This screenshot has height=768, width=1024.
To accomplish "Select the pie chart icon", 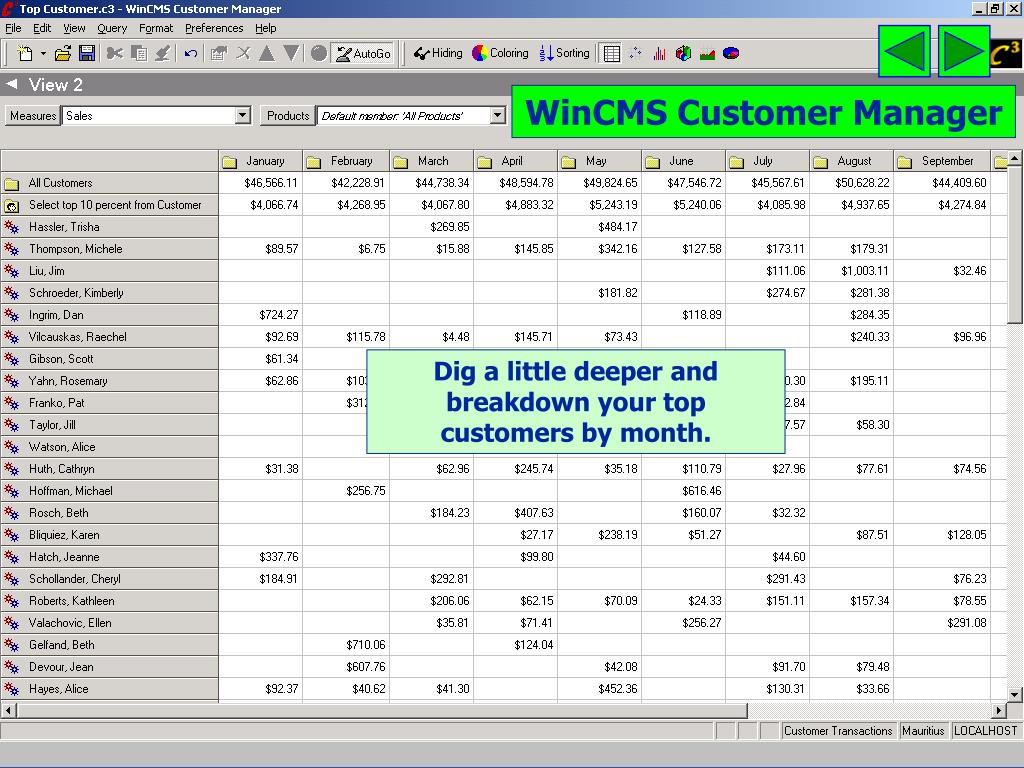I will [x=731, y=54].
